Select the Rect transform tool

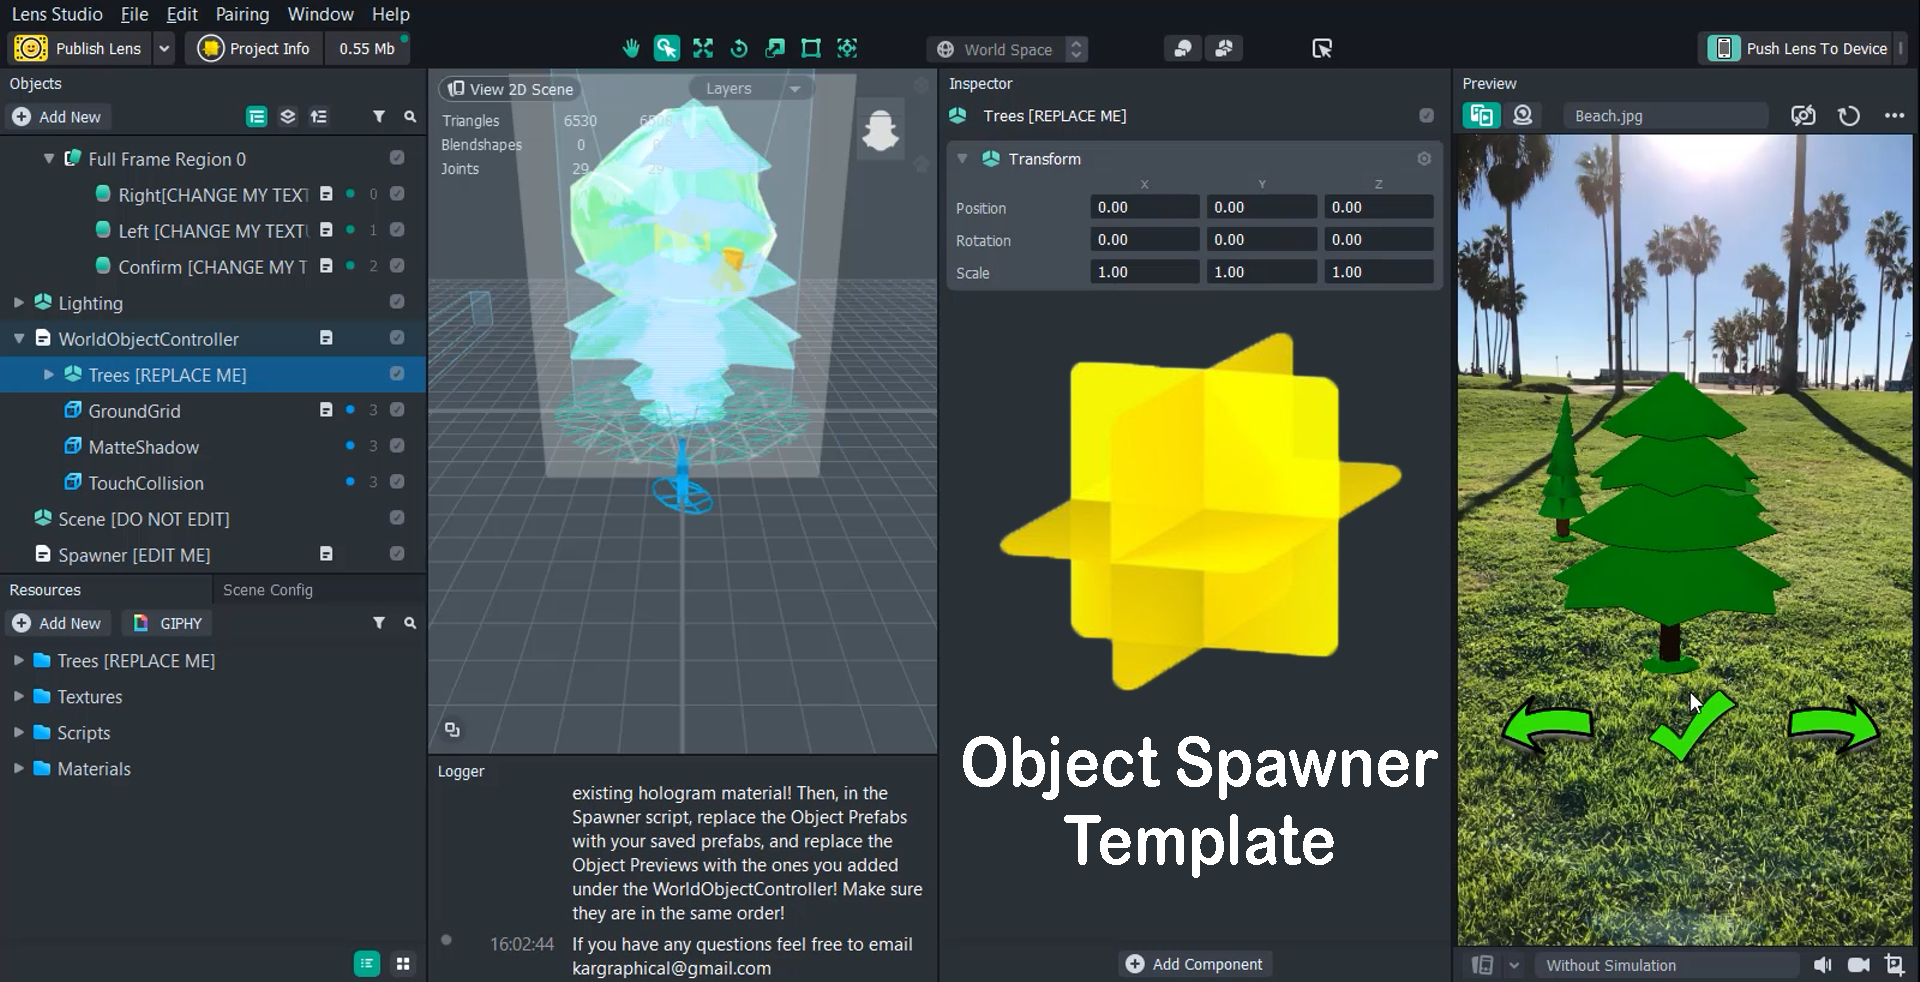tap(811, 48)
